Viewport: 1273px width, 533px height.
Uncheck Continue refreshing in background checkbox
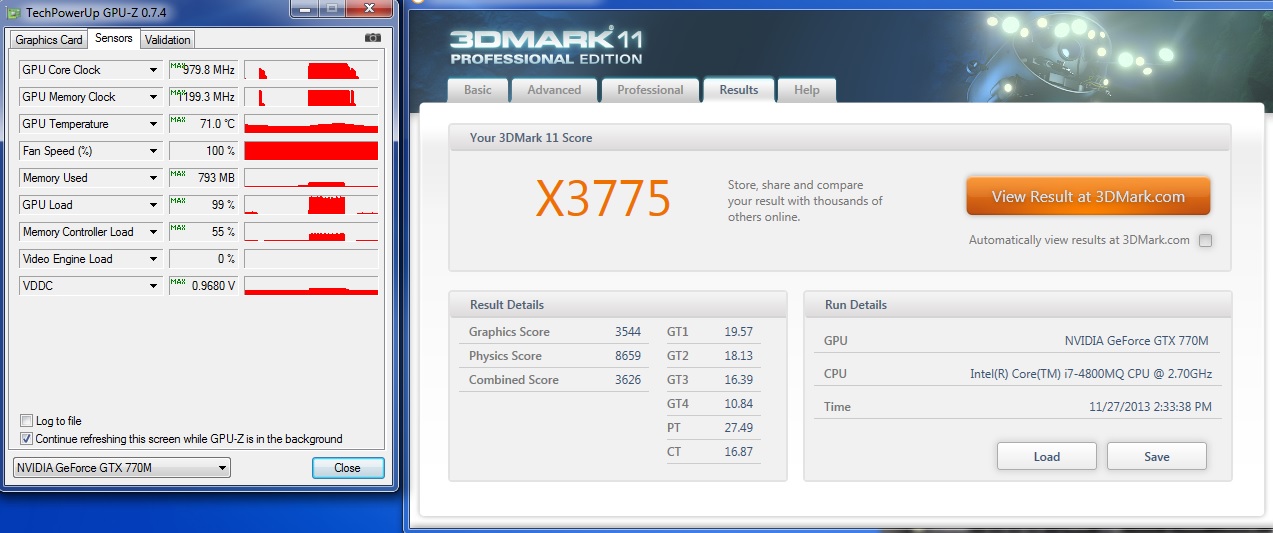pyautogui.click(x=27, y=439)
